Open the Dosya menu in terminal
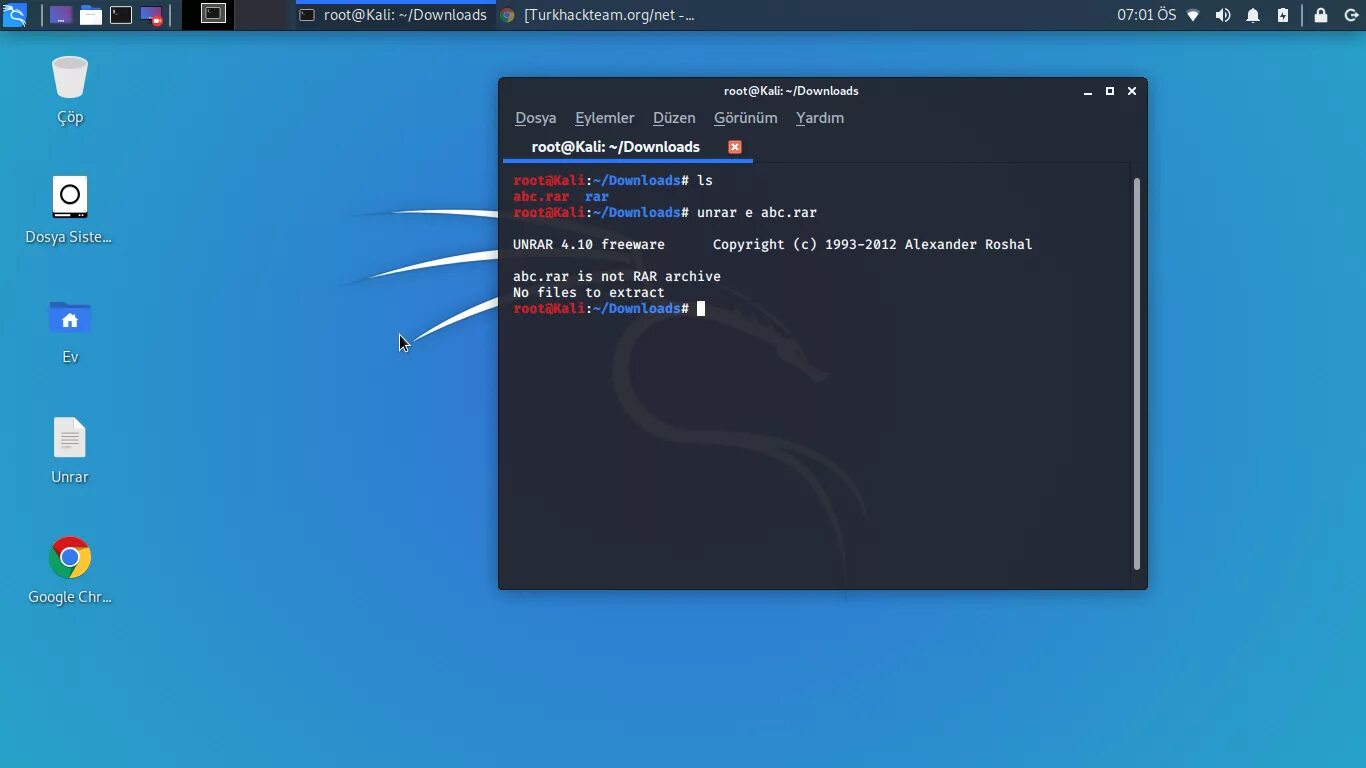 click(x=535, y=118)
